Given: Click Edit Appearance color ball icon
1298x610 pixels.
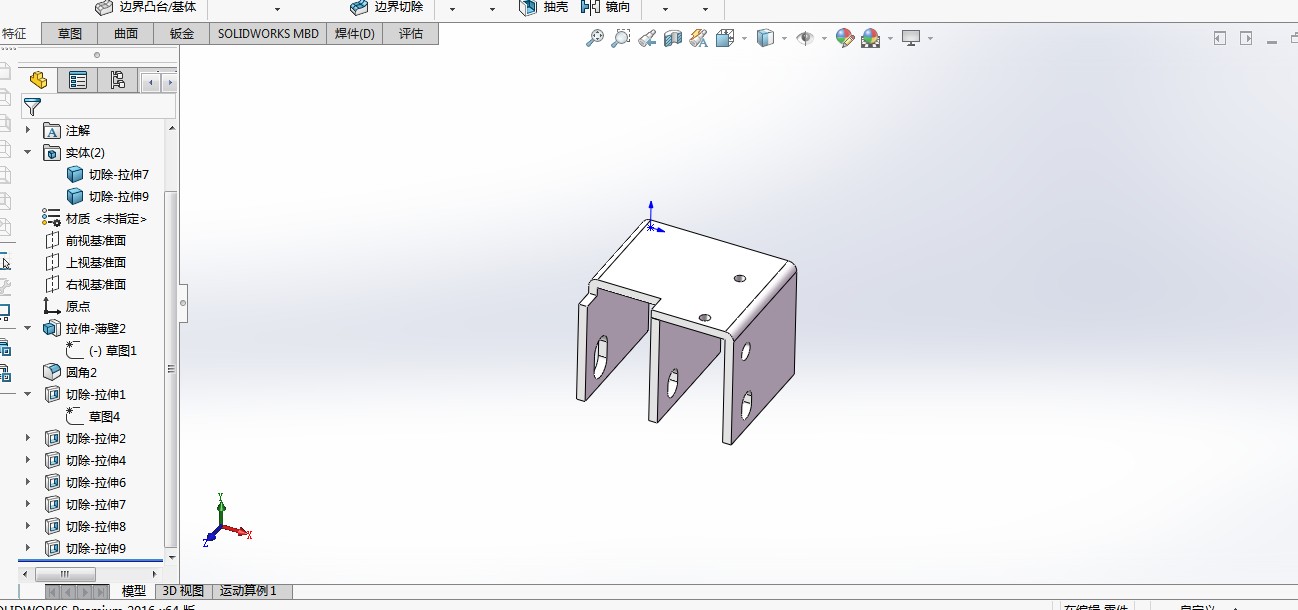Looking at the screenshot, I should pyautogui.click(x=845, y=38).
